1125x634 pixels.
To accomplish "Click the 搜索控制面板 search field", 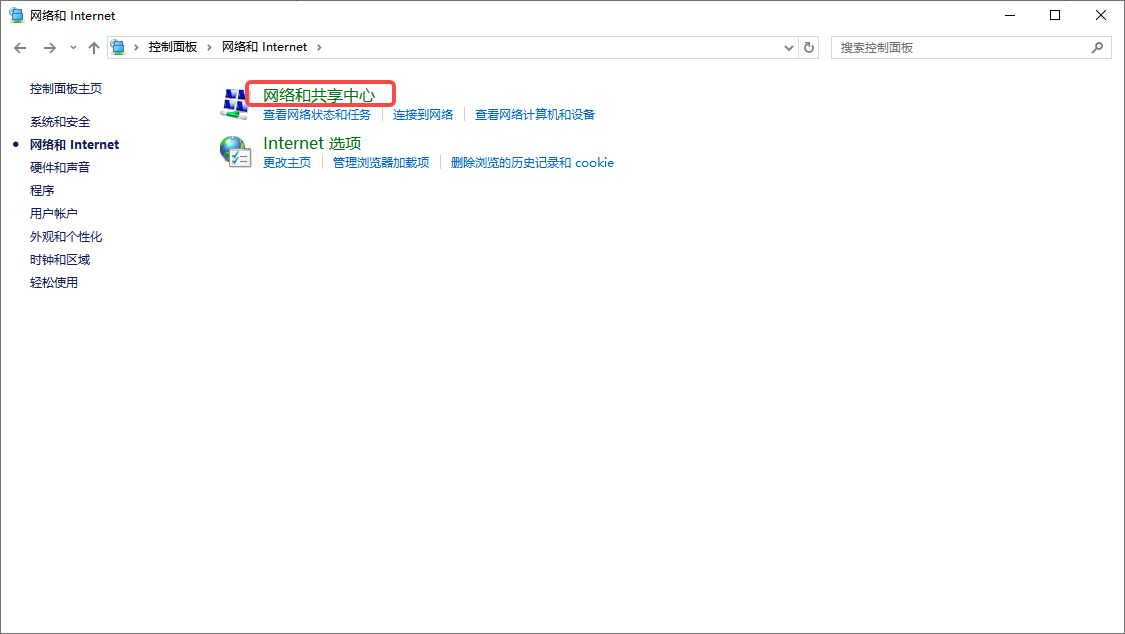I will point(960,47).
